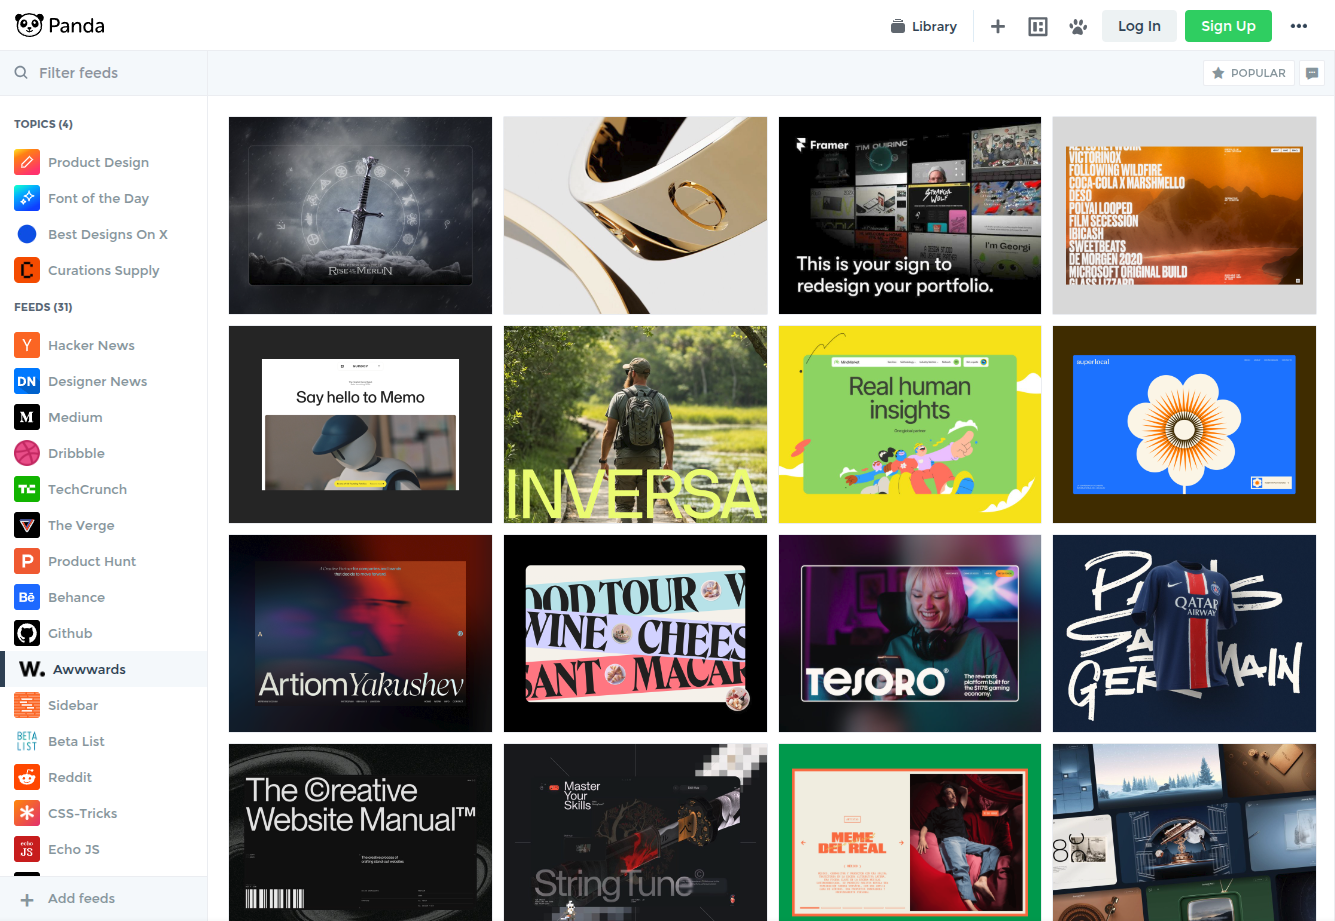
Task: Focus the Filter feeds search field
Action: (x=110, y=73)
